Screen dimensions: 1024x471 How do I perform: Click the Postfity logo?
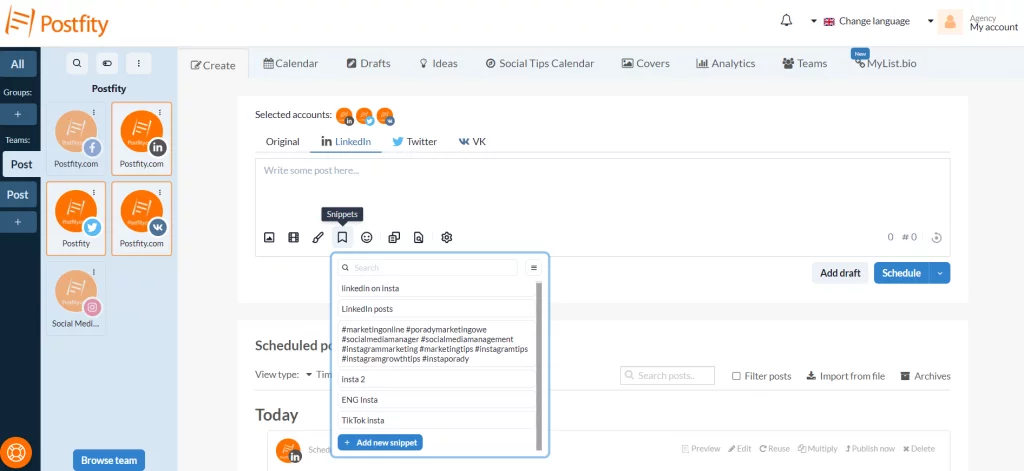pyautogui.click(x=56, y=24)
